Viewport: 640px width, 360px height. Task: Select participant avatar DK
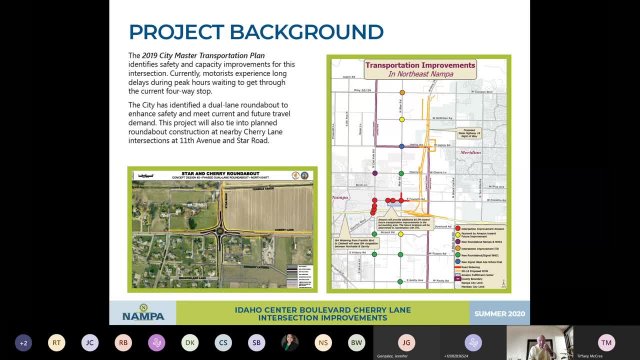(190, 343)
